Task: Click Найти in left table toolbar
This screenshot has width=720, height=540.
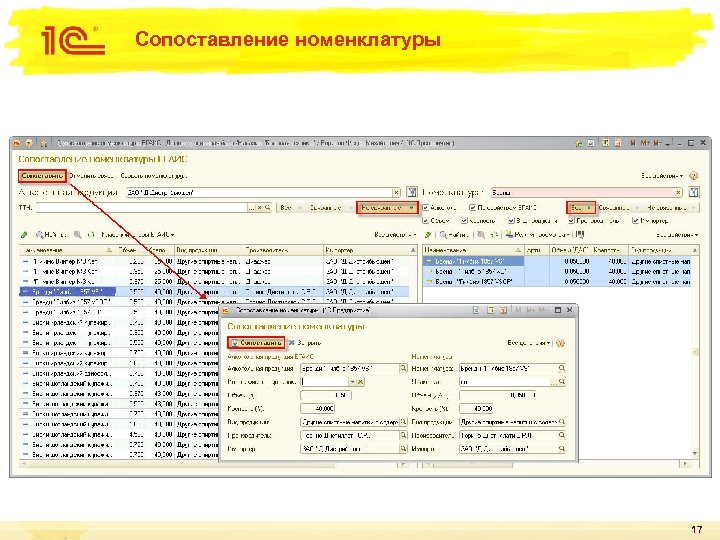Action: click(x=51, y=235)
